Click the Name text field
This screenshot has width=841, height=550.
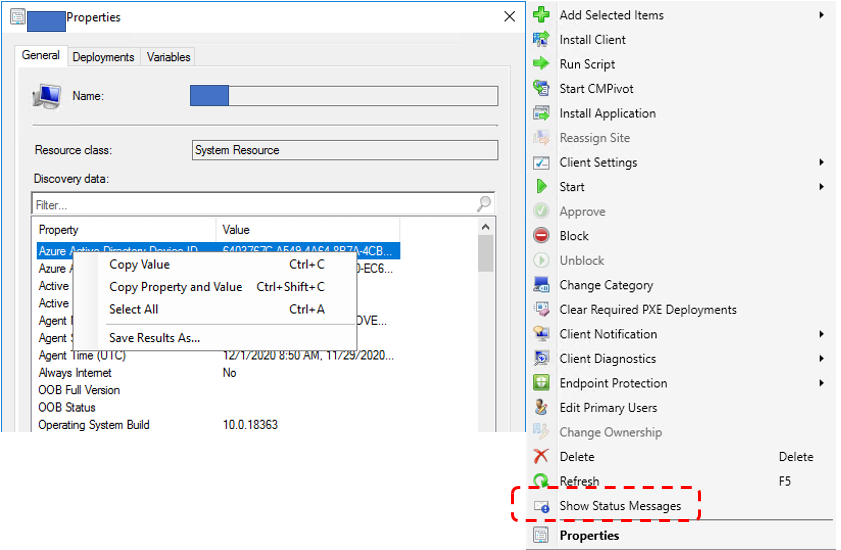coord(344,96)
